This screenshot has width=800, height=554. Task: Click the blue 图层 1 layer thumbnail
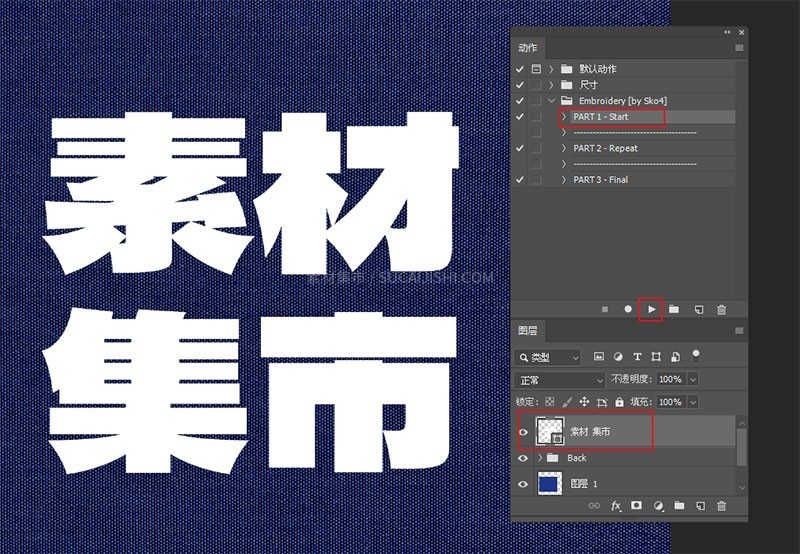pos(549,483)
